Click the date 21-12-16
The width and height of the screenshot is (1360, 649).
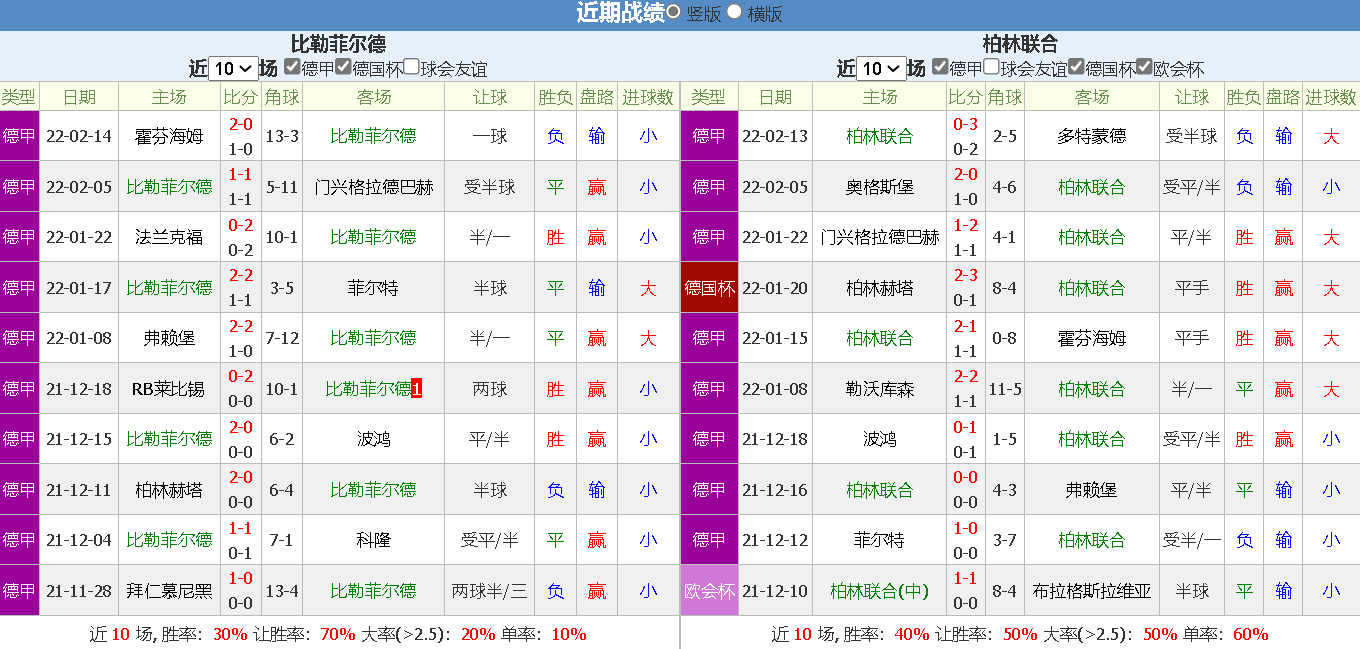tap(775, 490)
